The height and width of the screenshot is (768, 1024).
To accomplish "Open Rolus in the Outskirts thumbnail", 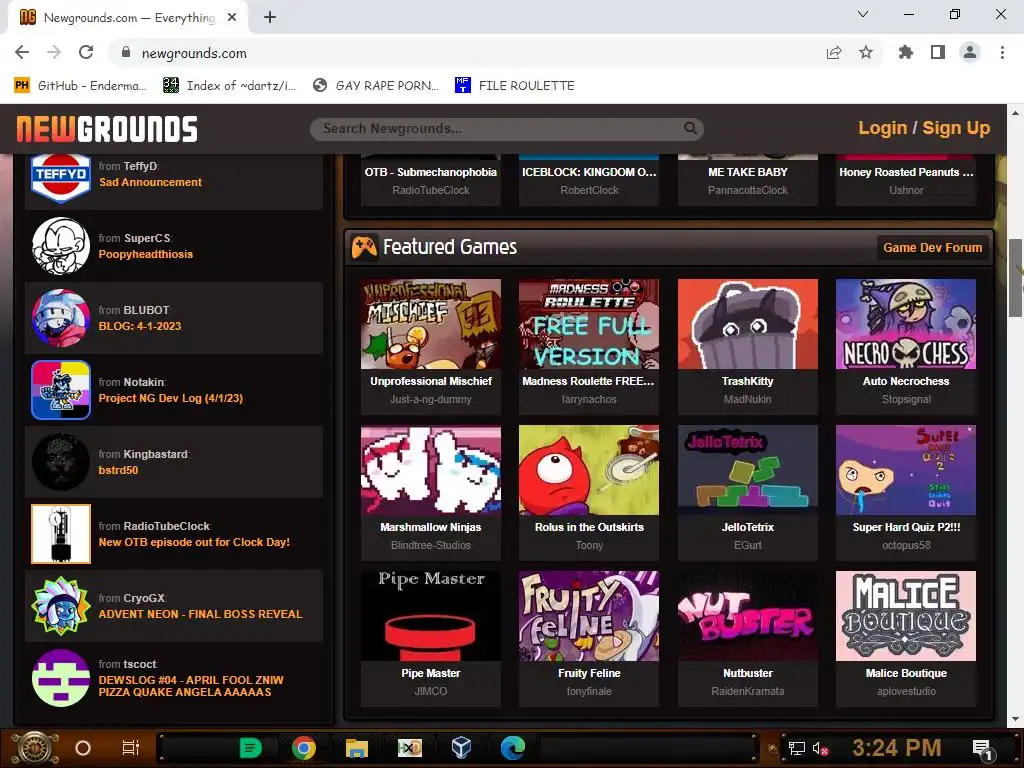I will coord(589,470).
